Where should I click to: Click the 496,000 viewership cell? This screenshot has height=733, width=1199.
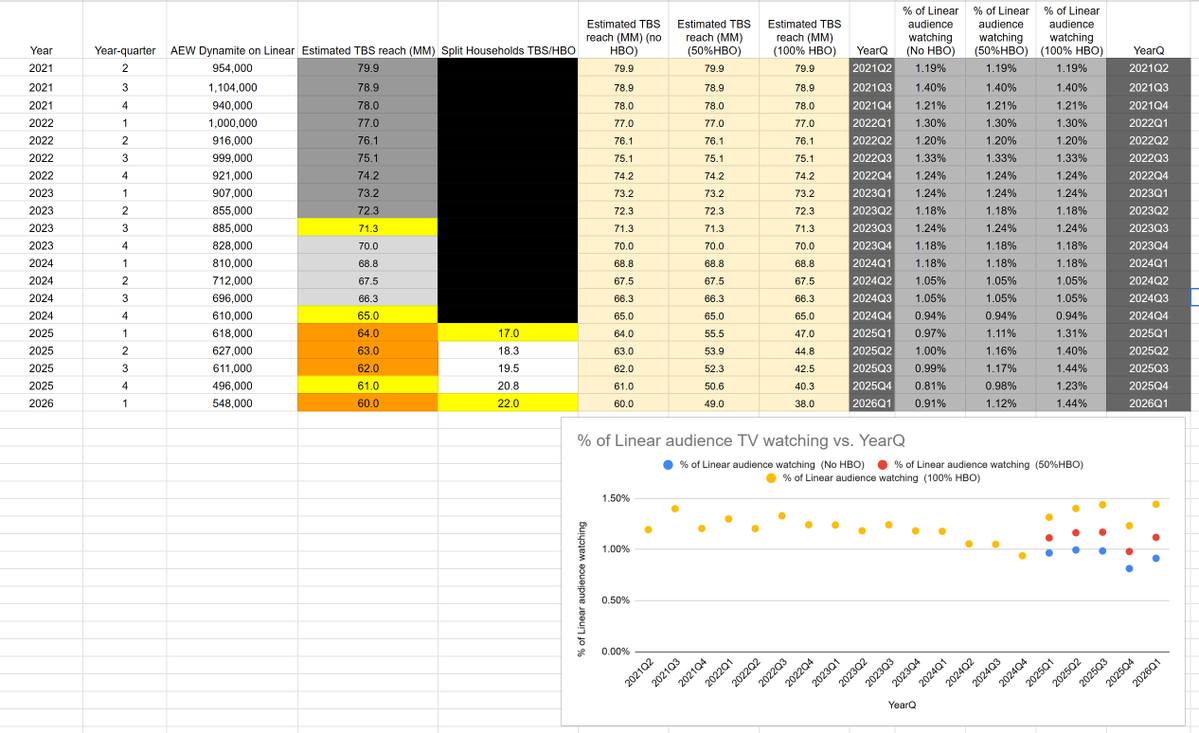click(x=232, y=385)
